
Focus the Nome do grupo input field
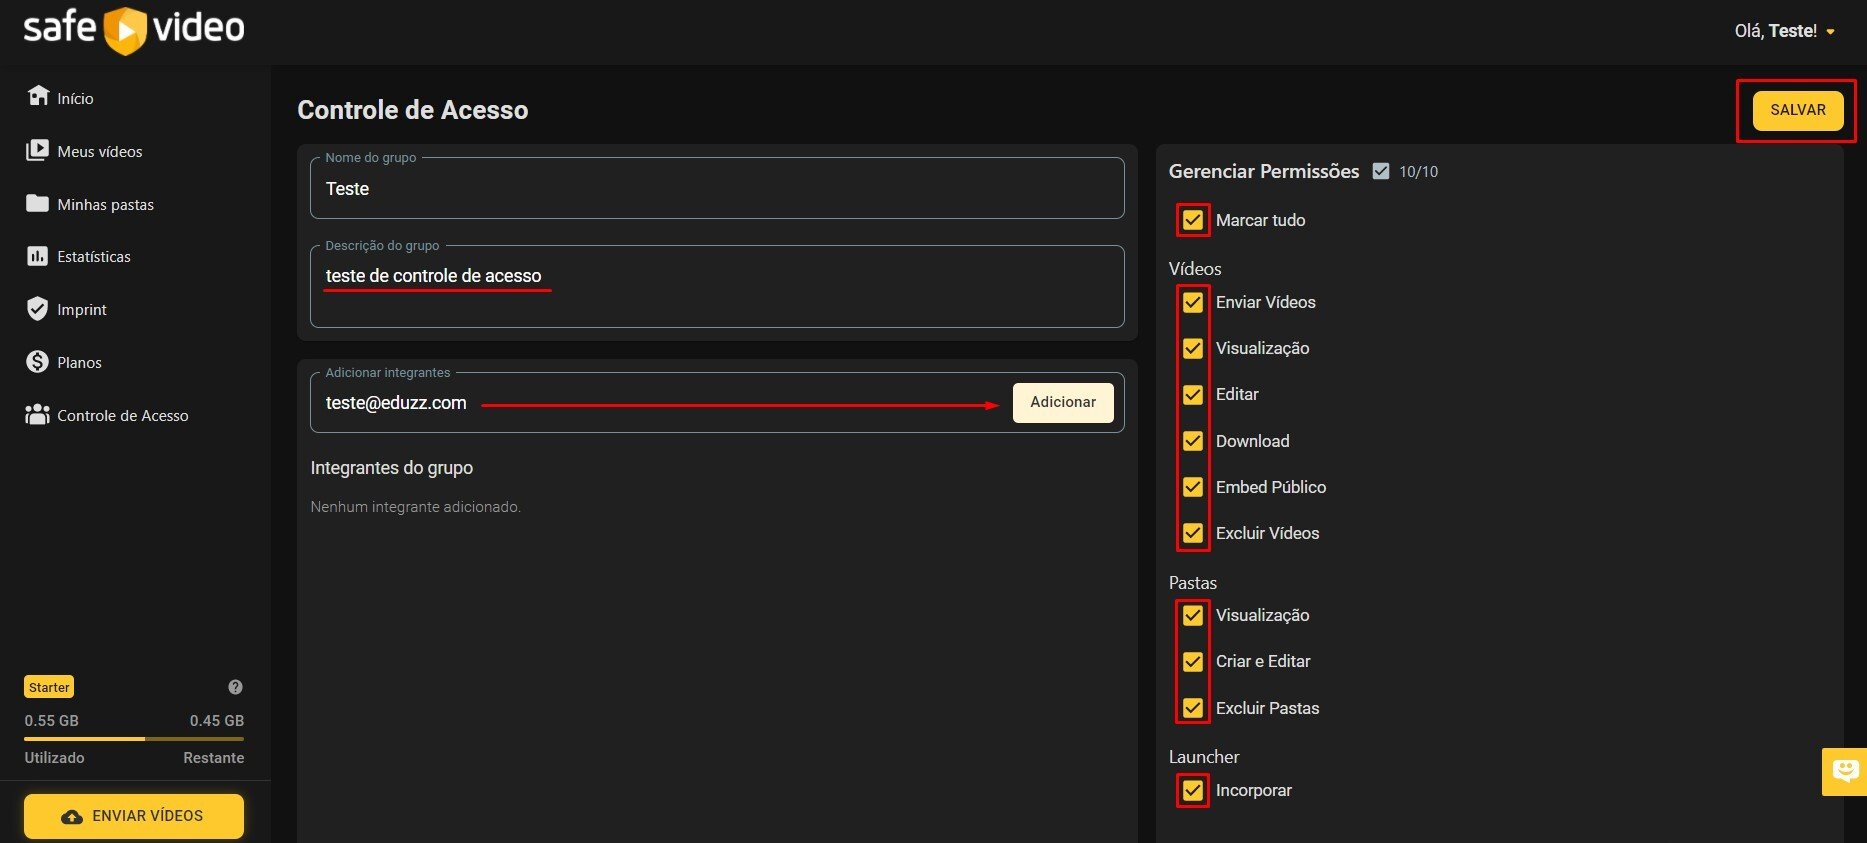716,189
